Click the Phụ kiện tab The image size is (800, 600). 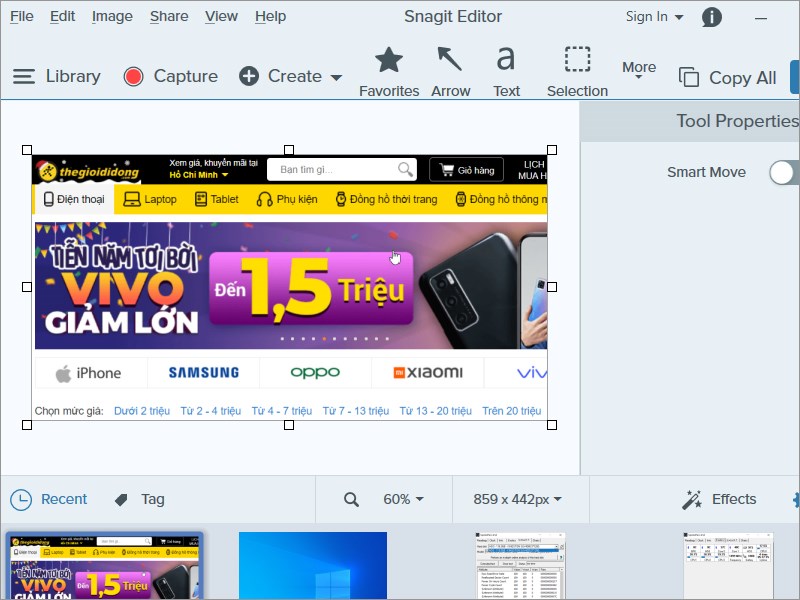coord(287,199)
